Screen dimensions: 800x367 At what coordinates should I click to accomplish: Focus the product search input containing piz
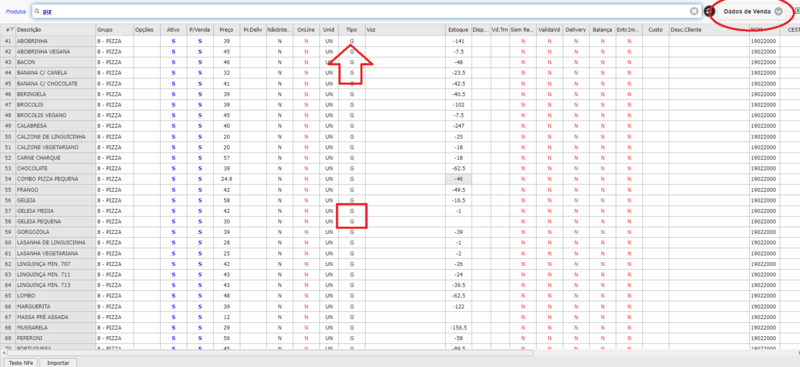tap(365, 11)
